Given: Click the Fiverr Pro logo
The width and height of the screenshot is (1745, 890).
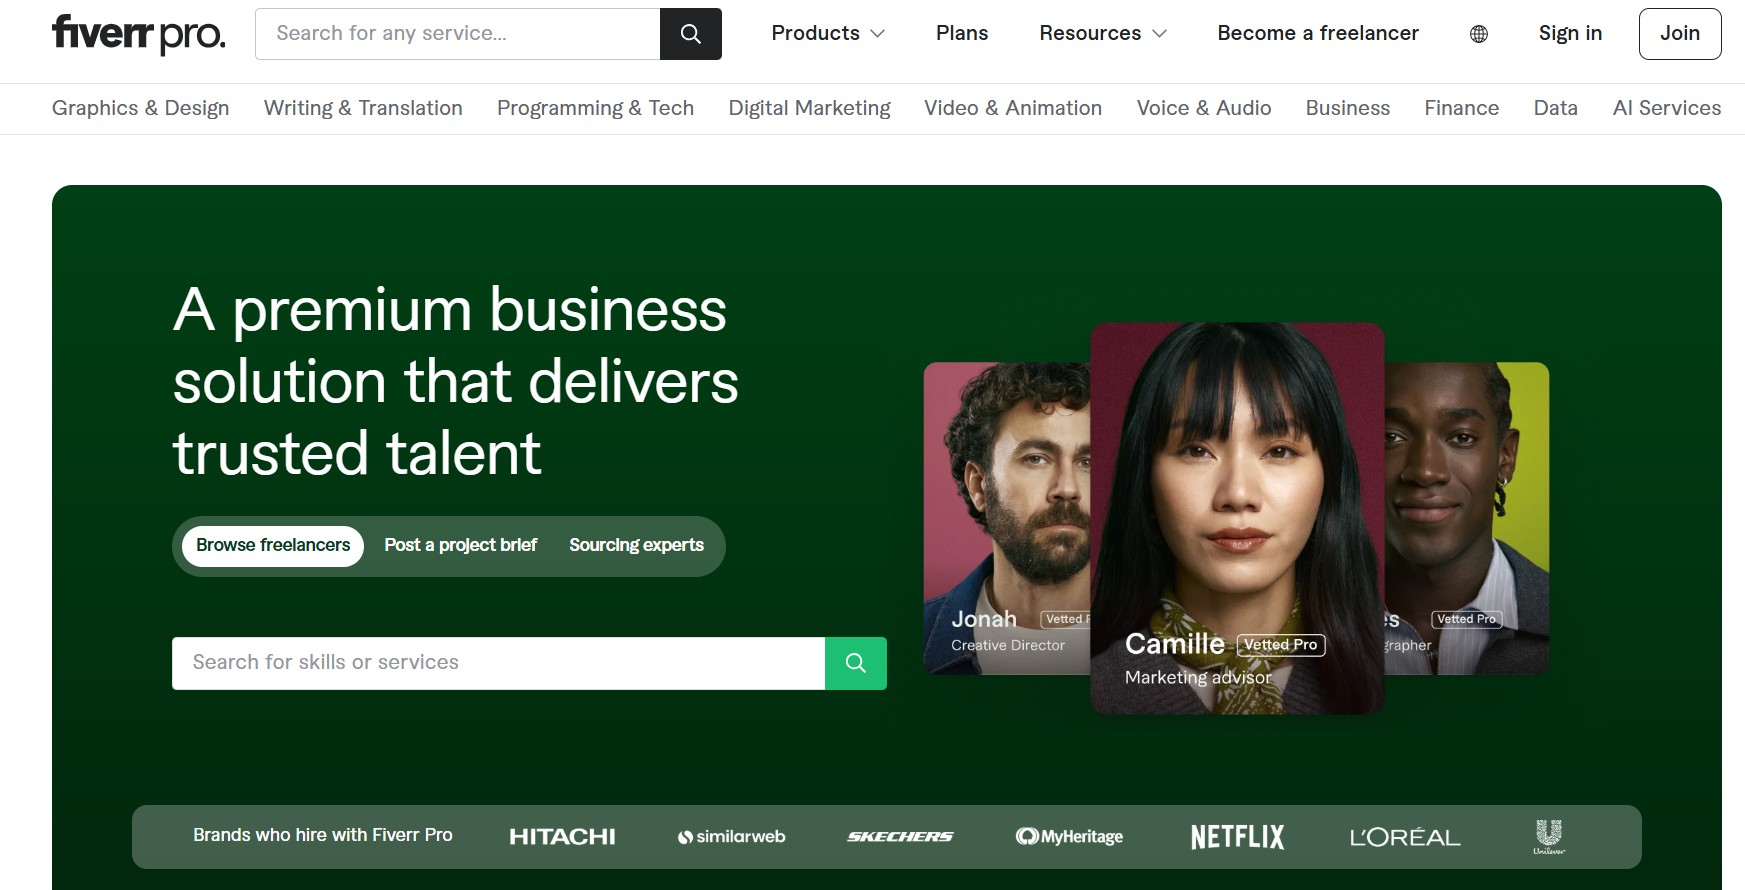Looking at the screenshot, I should [x=138, y=34].
